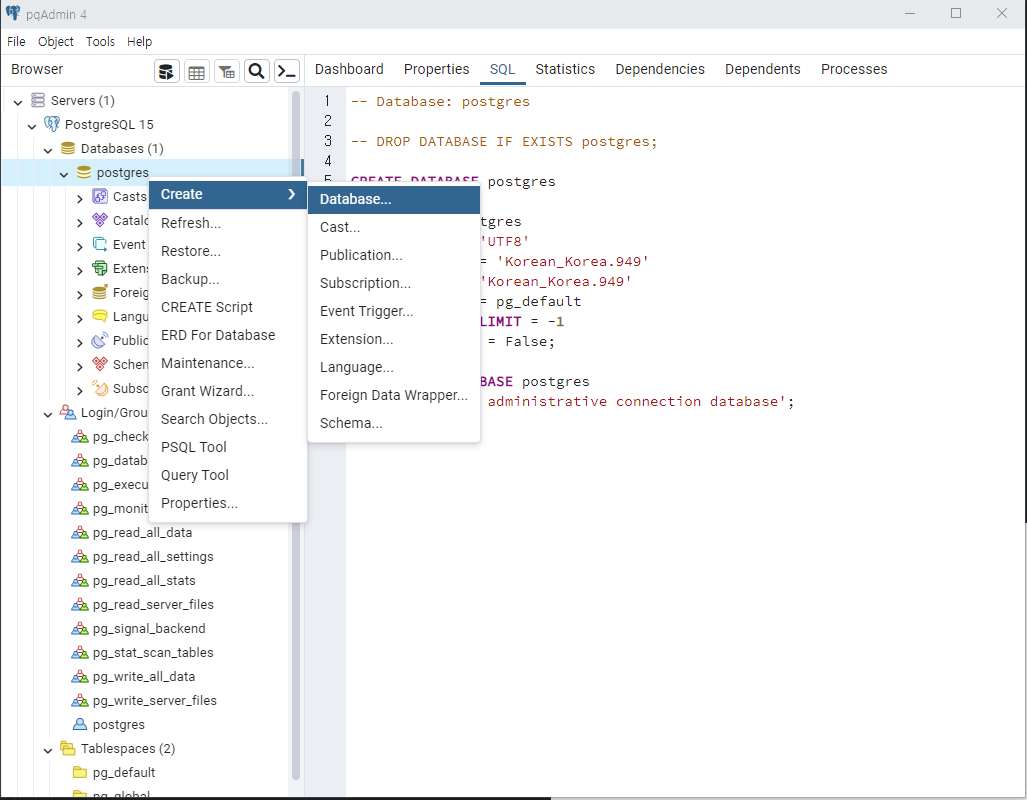1027x800 pixels.
Task: Collapse the Login/Group Roles node
Action: 48,414
